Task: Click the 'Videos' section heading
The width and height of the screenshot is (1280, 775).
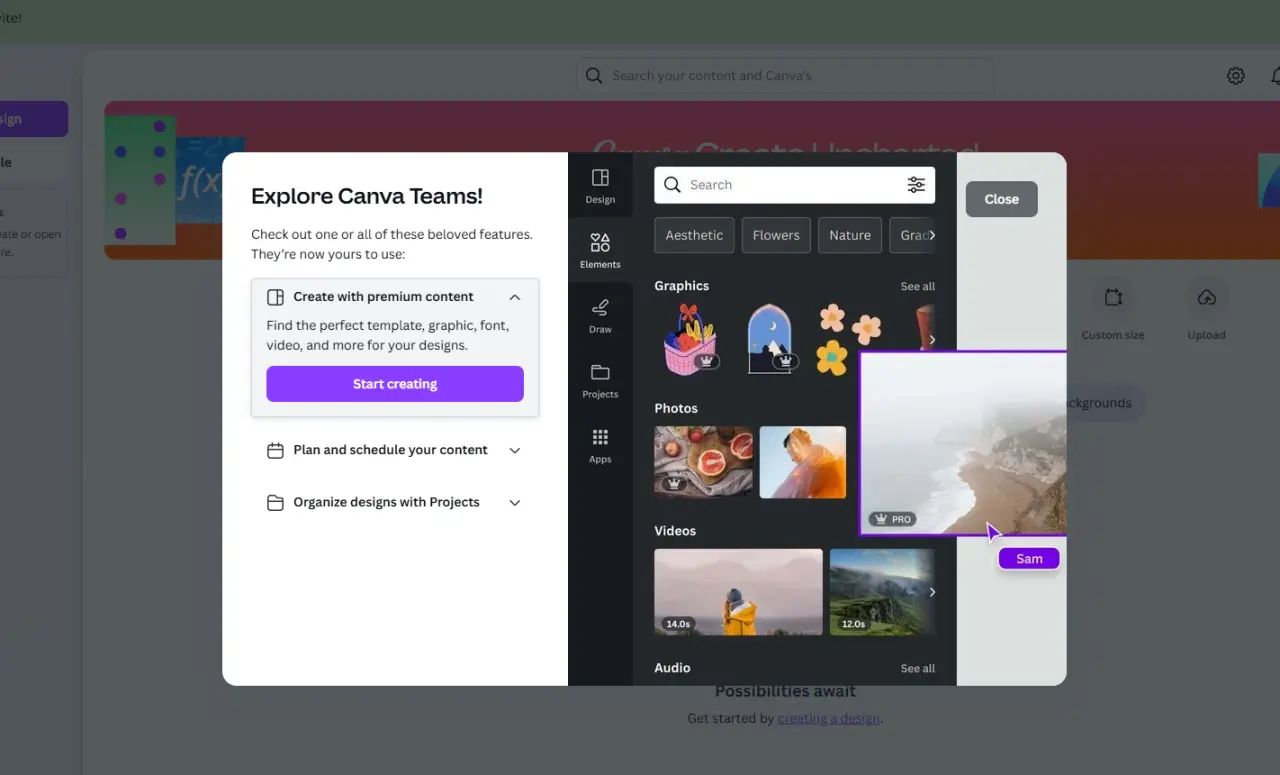Action: [x=675, y=531]
